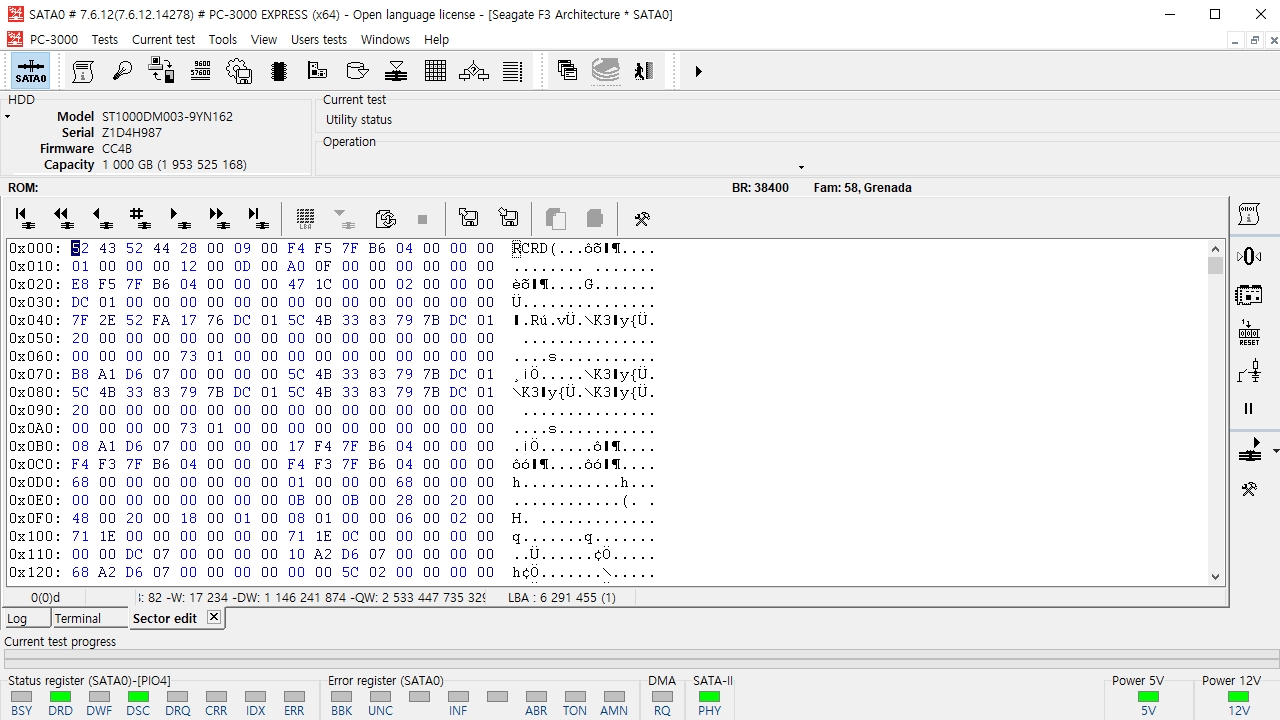Image resolution: width=1280 pixels, height=720 pixels.
Task: Open the Tools menu
Action: [x=223, y=39]
